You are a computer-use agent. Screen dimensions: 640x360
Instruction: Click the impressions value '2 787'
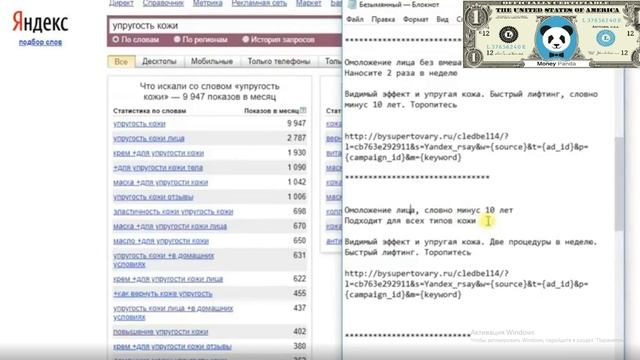[x=296, y=138]
